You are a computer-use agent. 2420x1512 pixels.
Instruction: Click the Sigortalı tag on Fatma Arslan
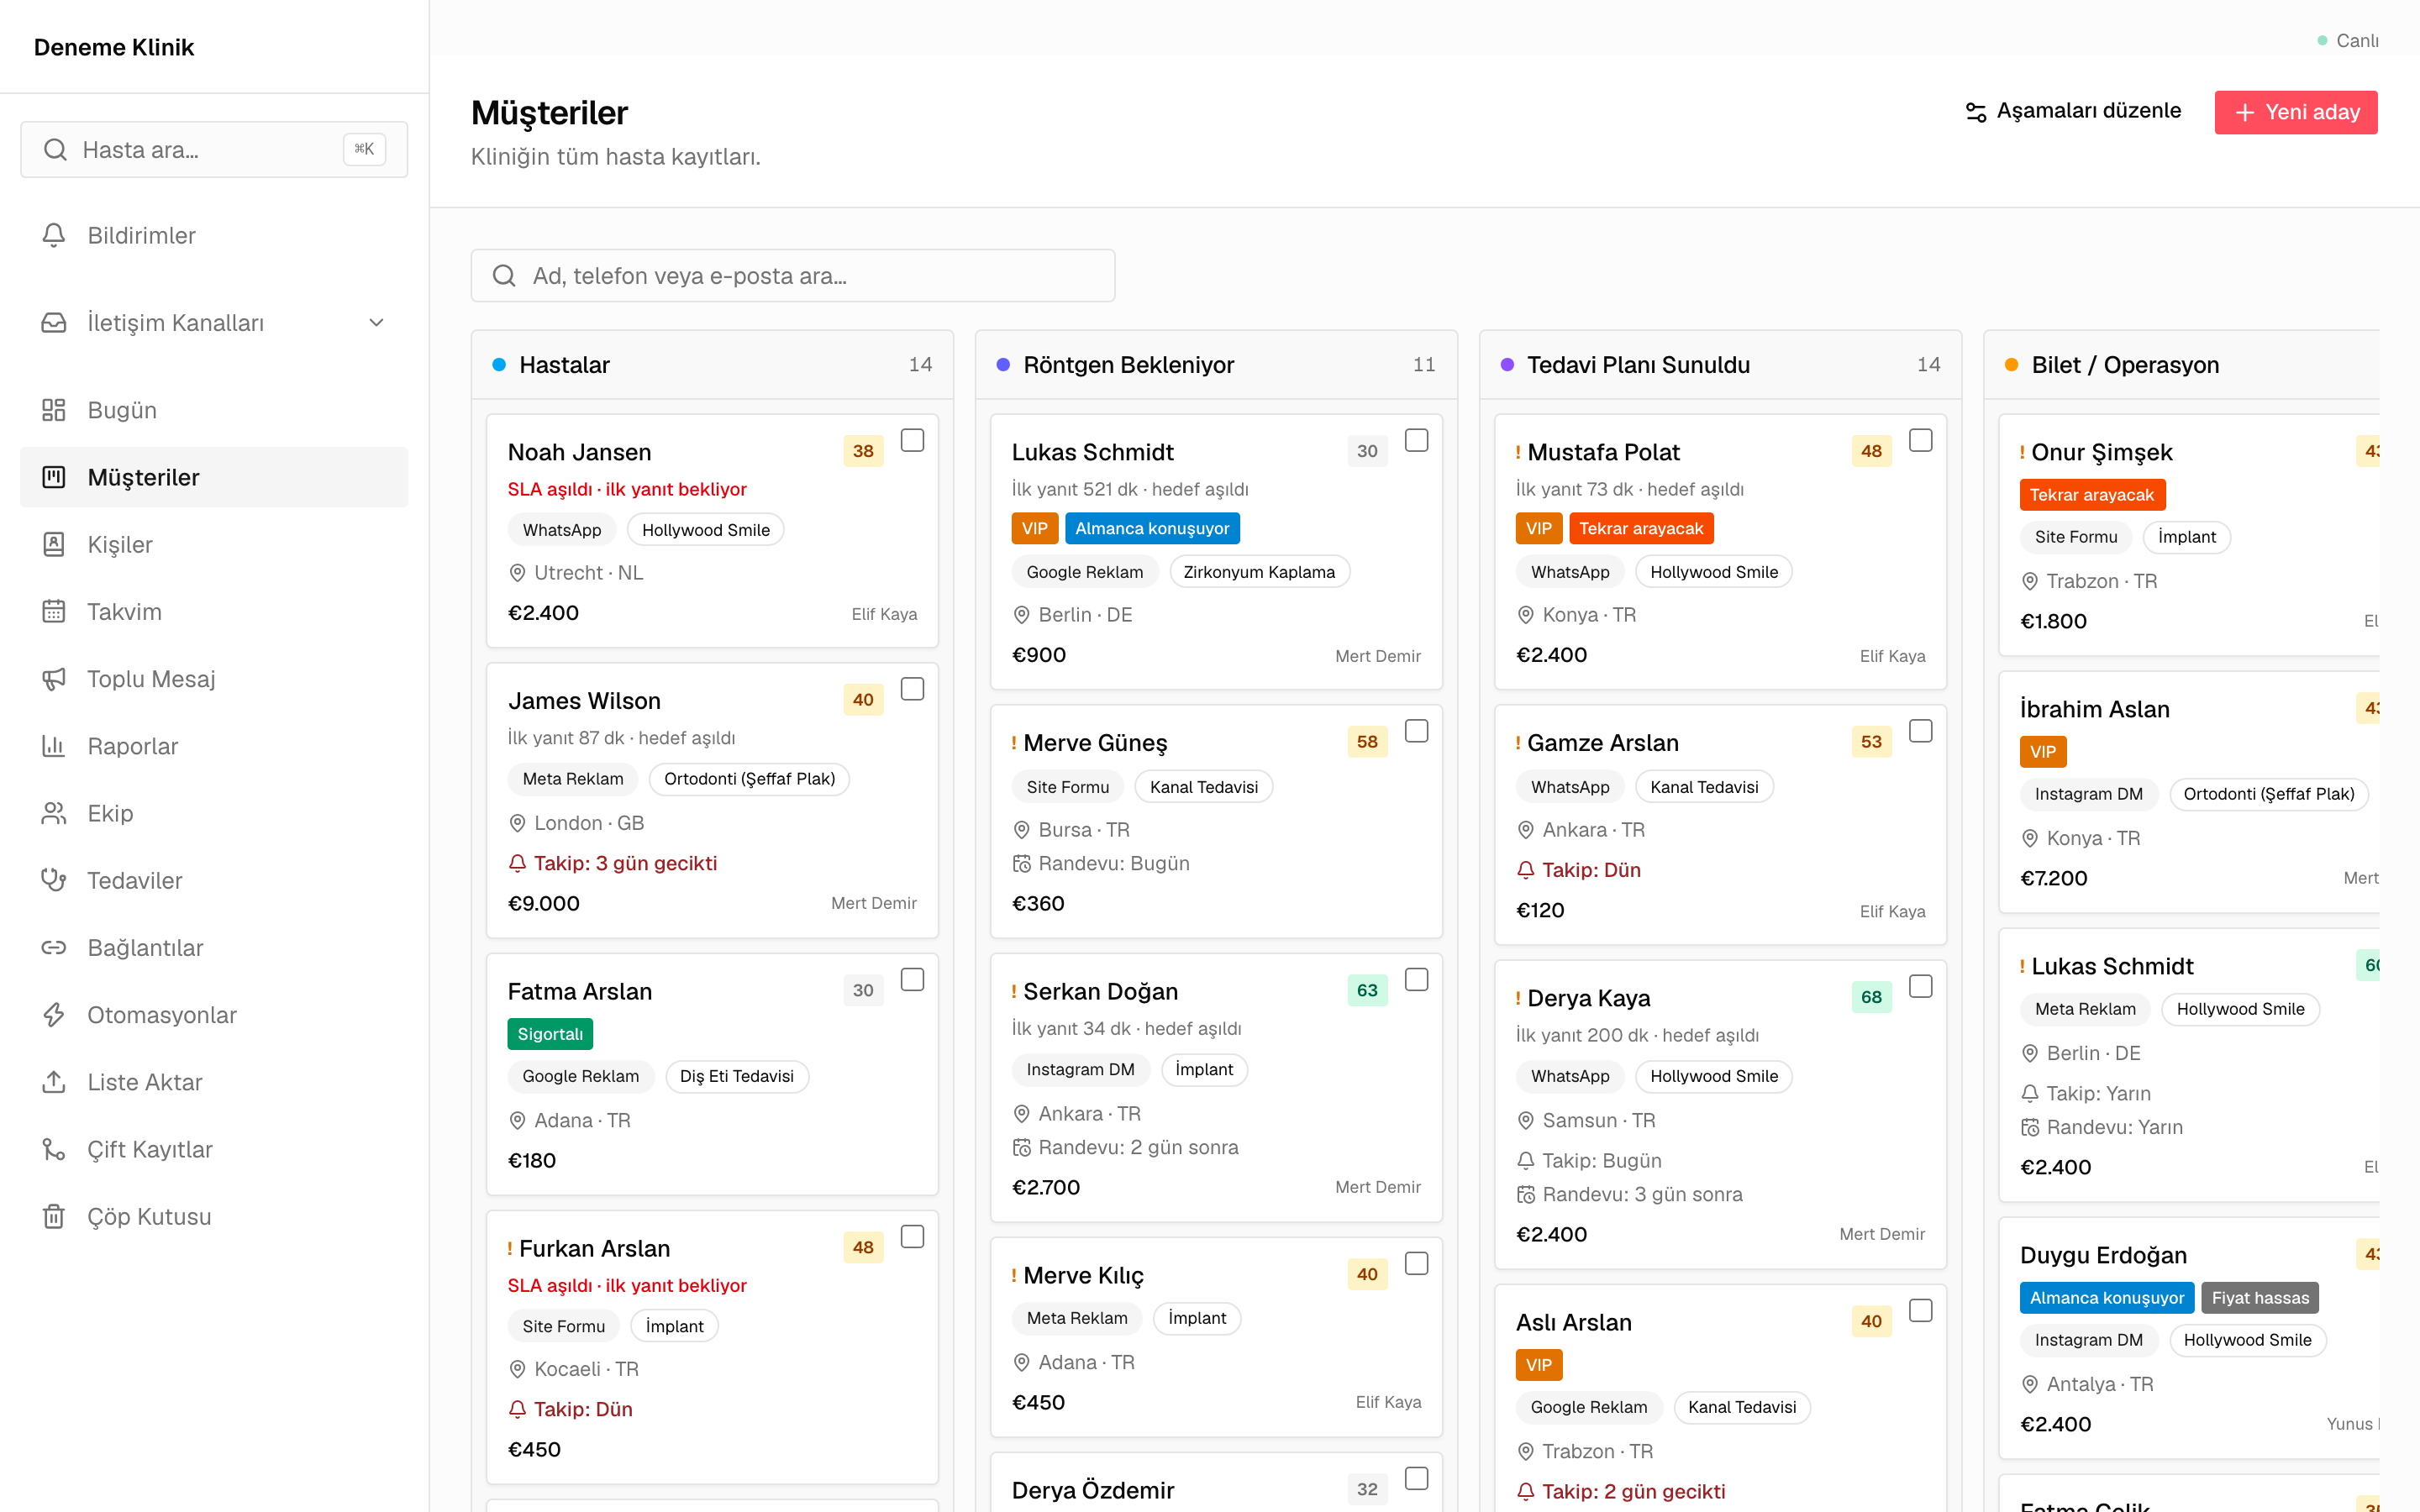click(x=550, y=1034)
